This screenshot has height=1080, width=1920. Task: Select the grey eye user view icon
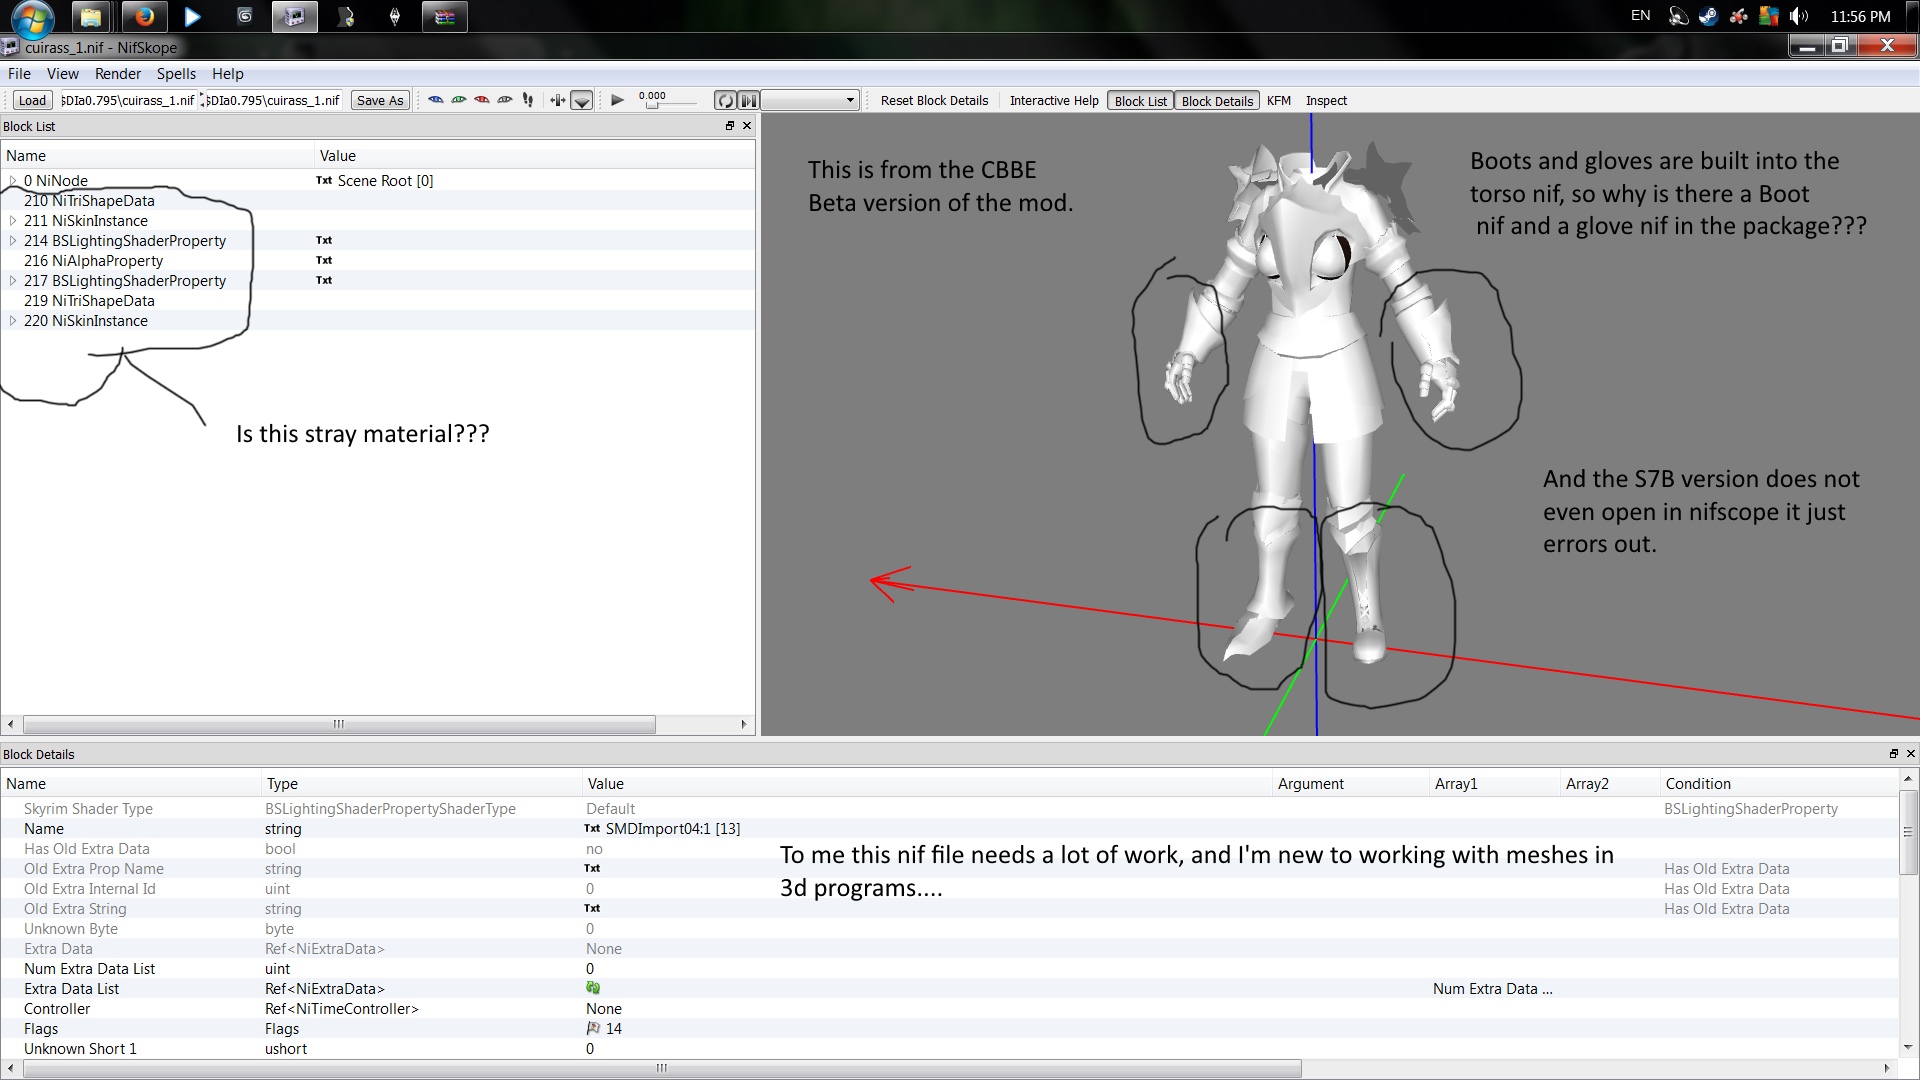coord(505,100)
